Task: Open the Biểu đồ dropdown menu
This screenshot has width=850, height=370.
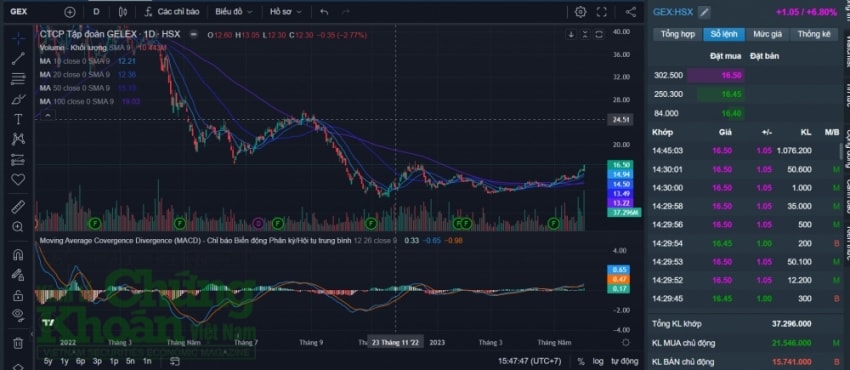Action: (x=234, y=11)
